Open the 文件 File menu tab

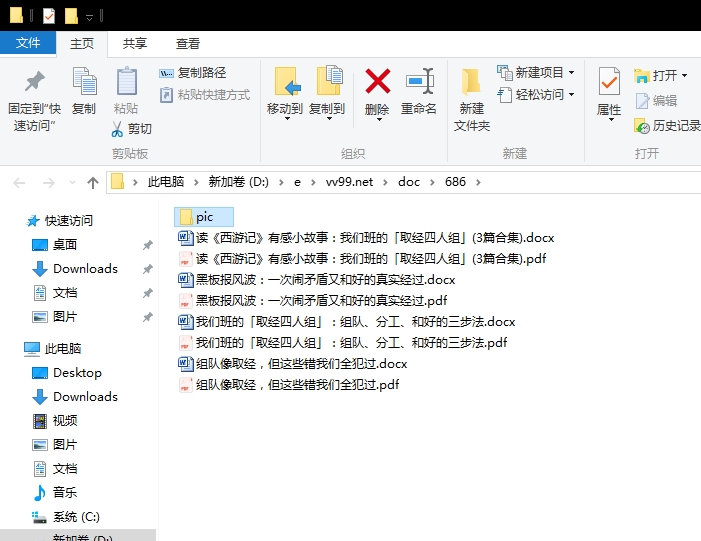click(28, 43)
